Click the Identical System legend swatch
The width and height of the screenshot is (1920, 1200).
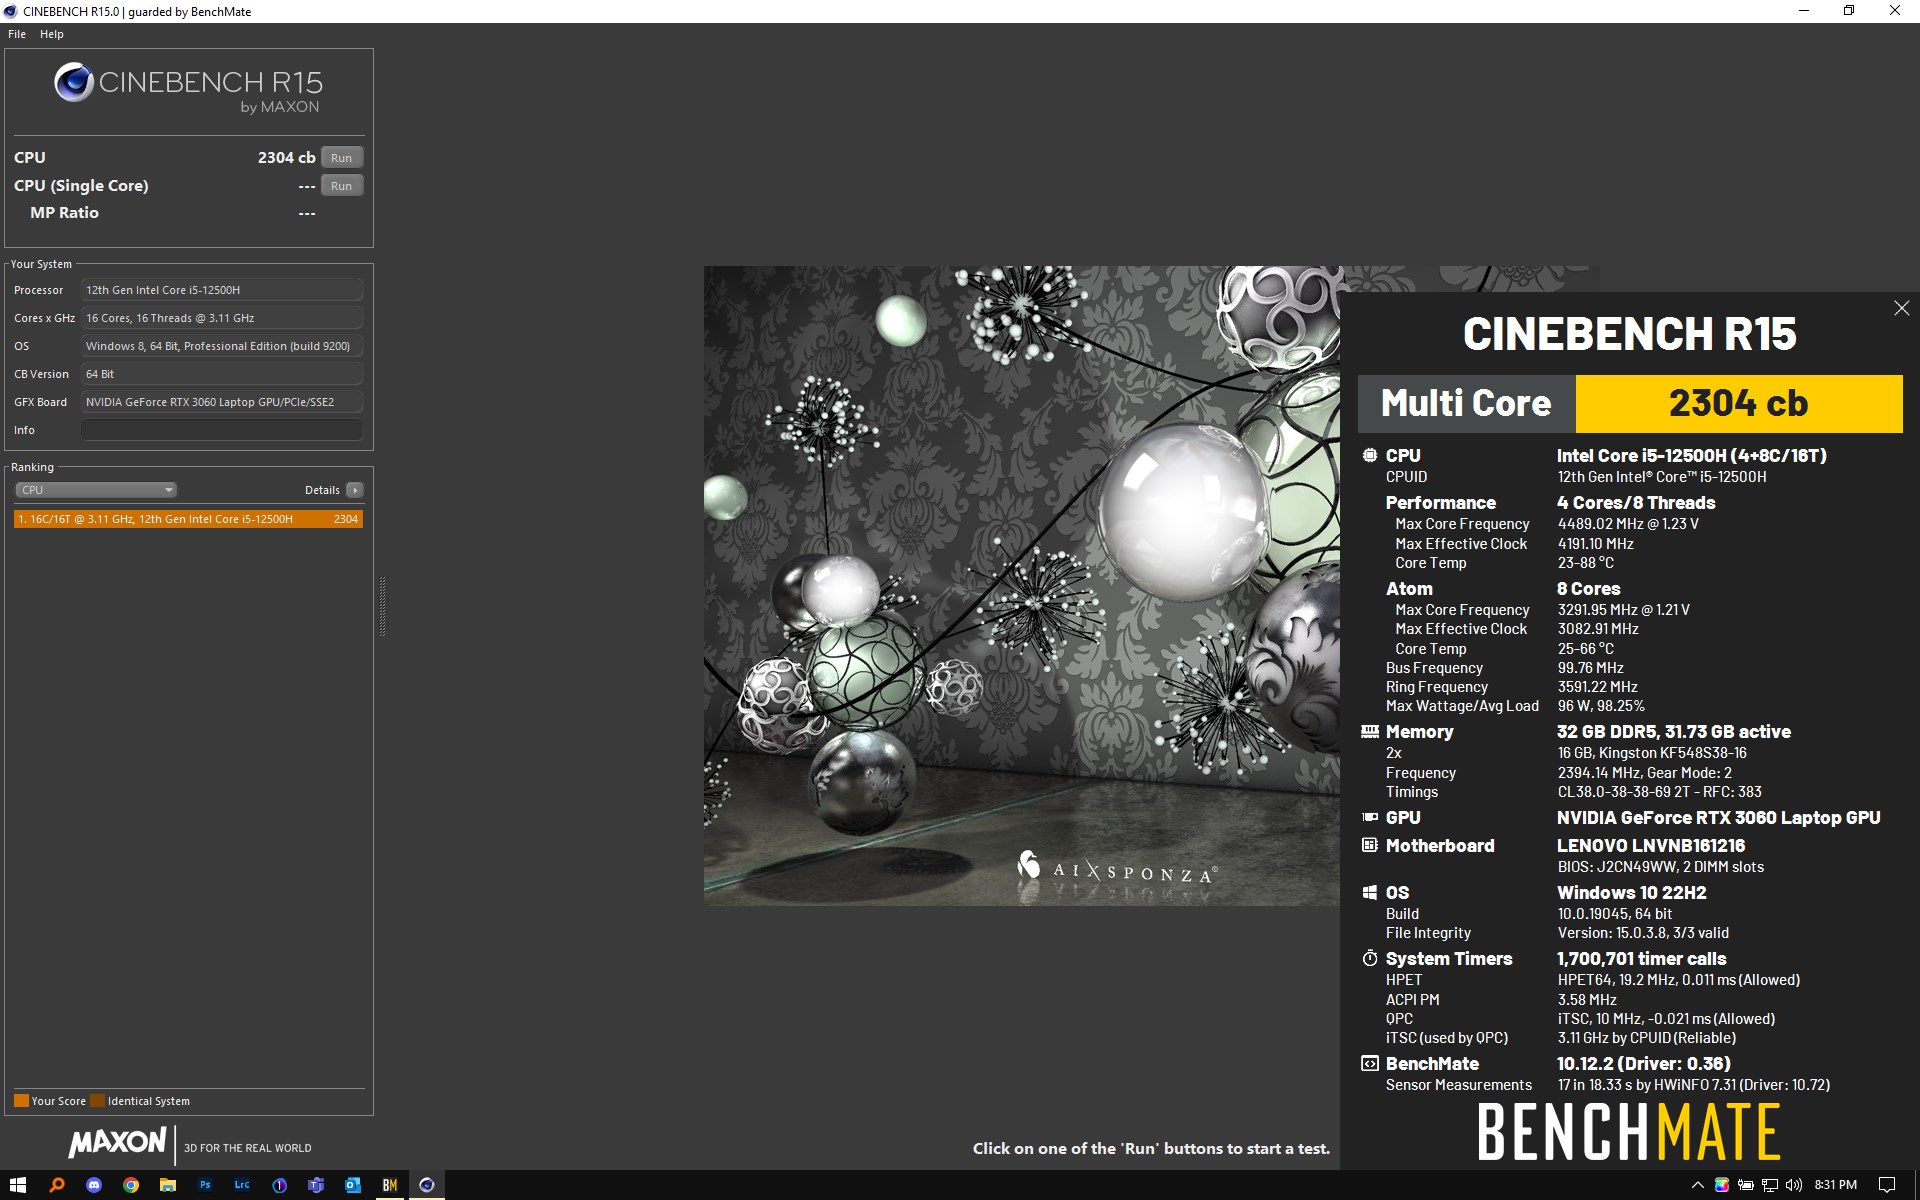97,1101
